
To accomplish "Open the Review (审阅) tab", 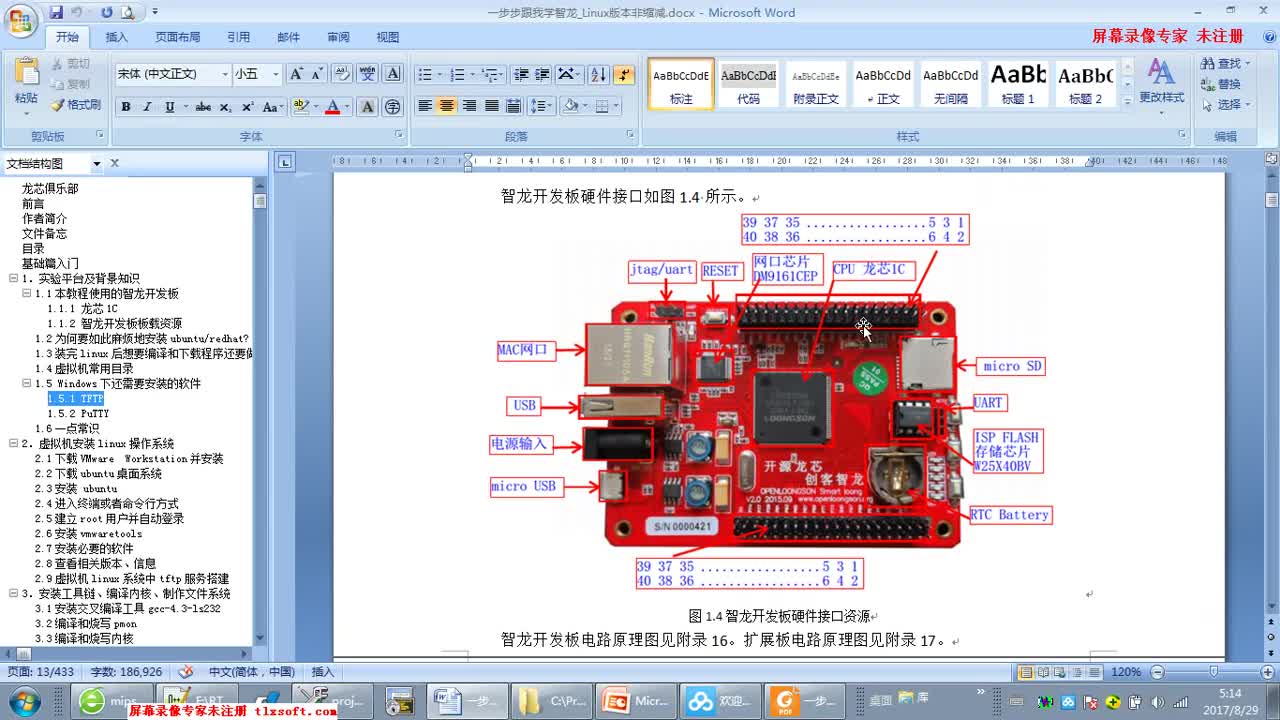I will [x=338, y=37].
